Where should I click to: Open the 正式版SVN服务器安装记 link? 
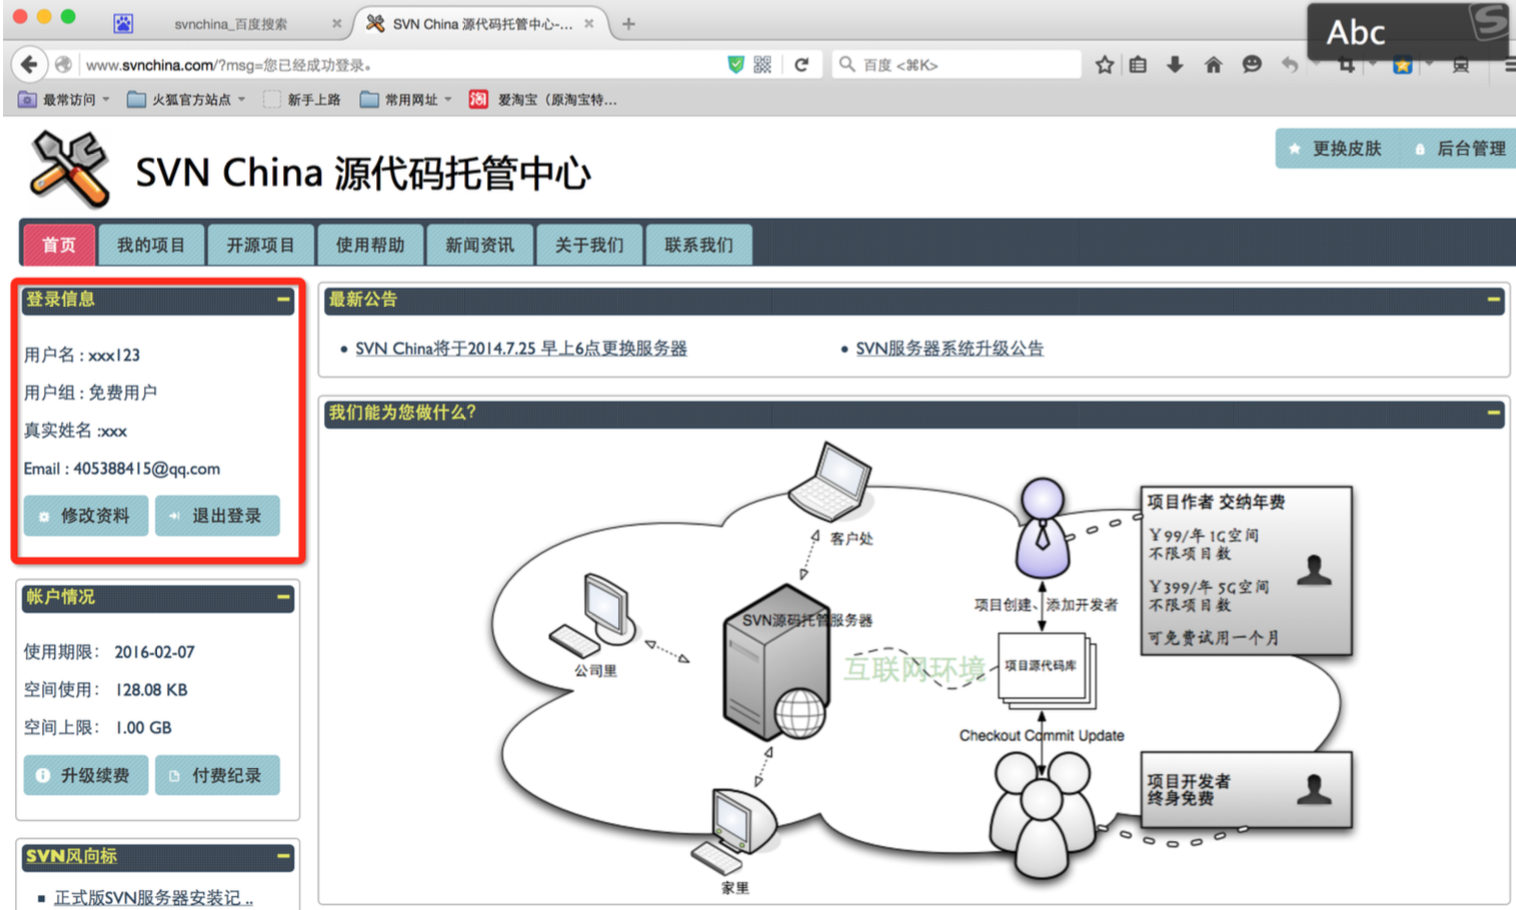pos(153,898)
